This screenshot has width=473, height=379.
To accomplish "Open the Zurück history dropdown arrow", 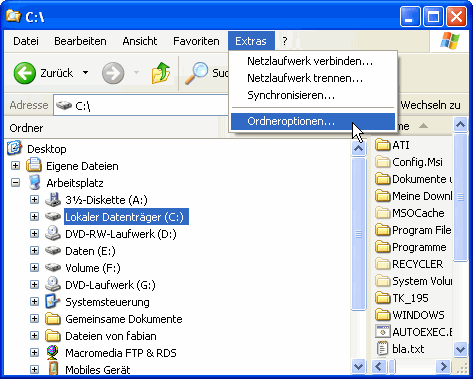I will click(x=86, y=72).
